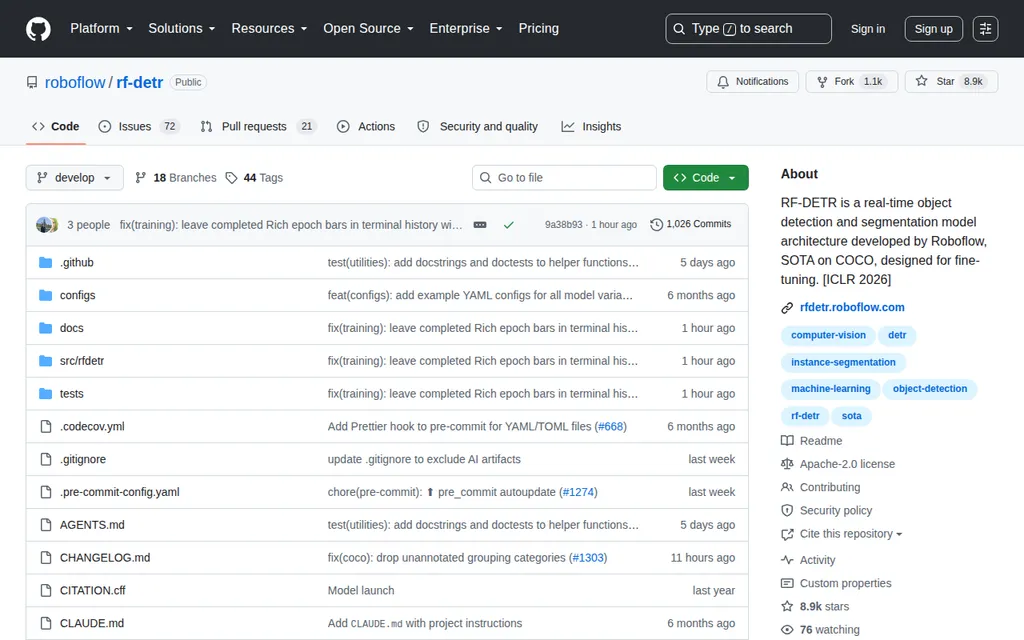Click the CITATION.cff file icon
The width and height of the screenshot is (1024, 640).
(46, 590)
